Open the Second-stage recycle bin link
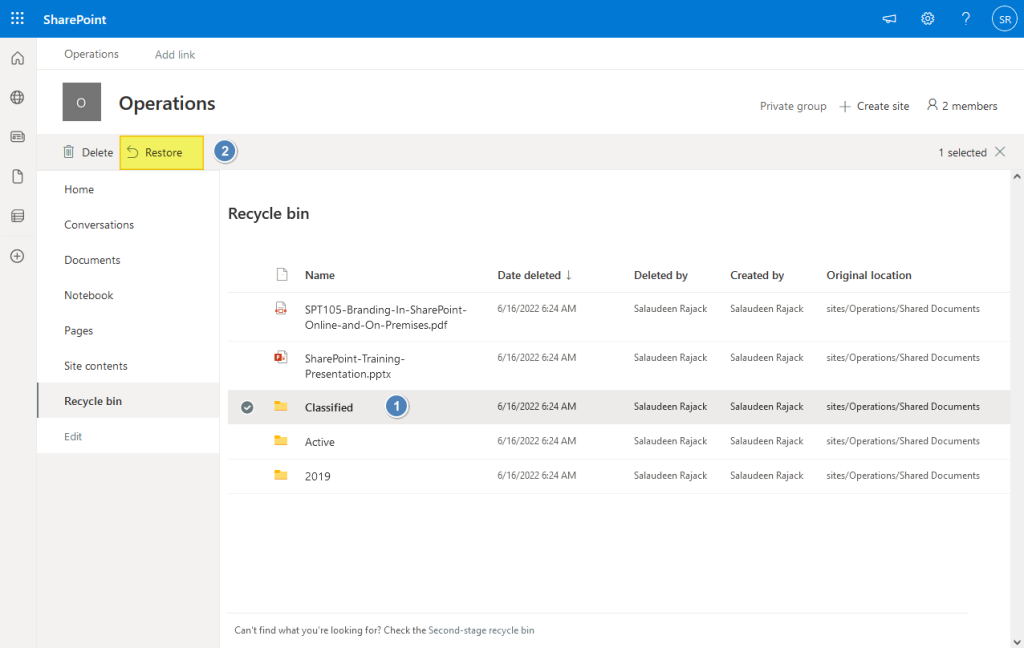 pos(481,630)
